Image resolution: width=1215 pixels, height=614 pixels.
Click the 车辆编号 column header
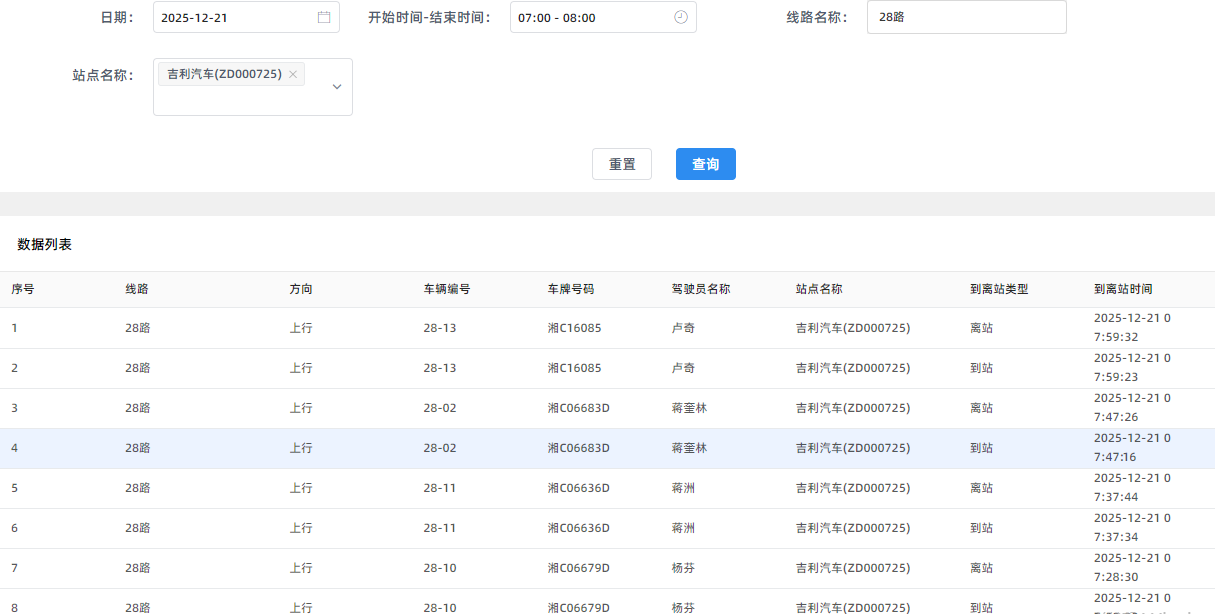point(447,289)
